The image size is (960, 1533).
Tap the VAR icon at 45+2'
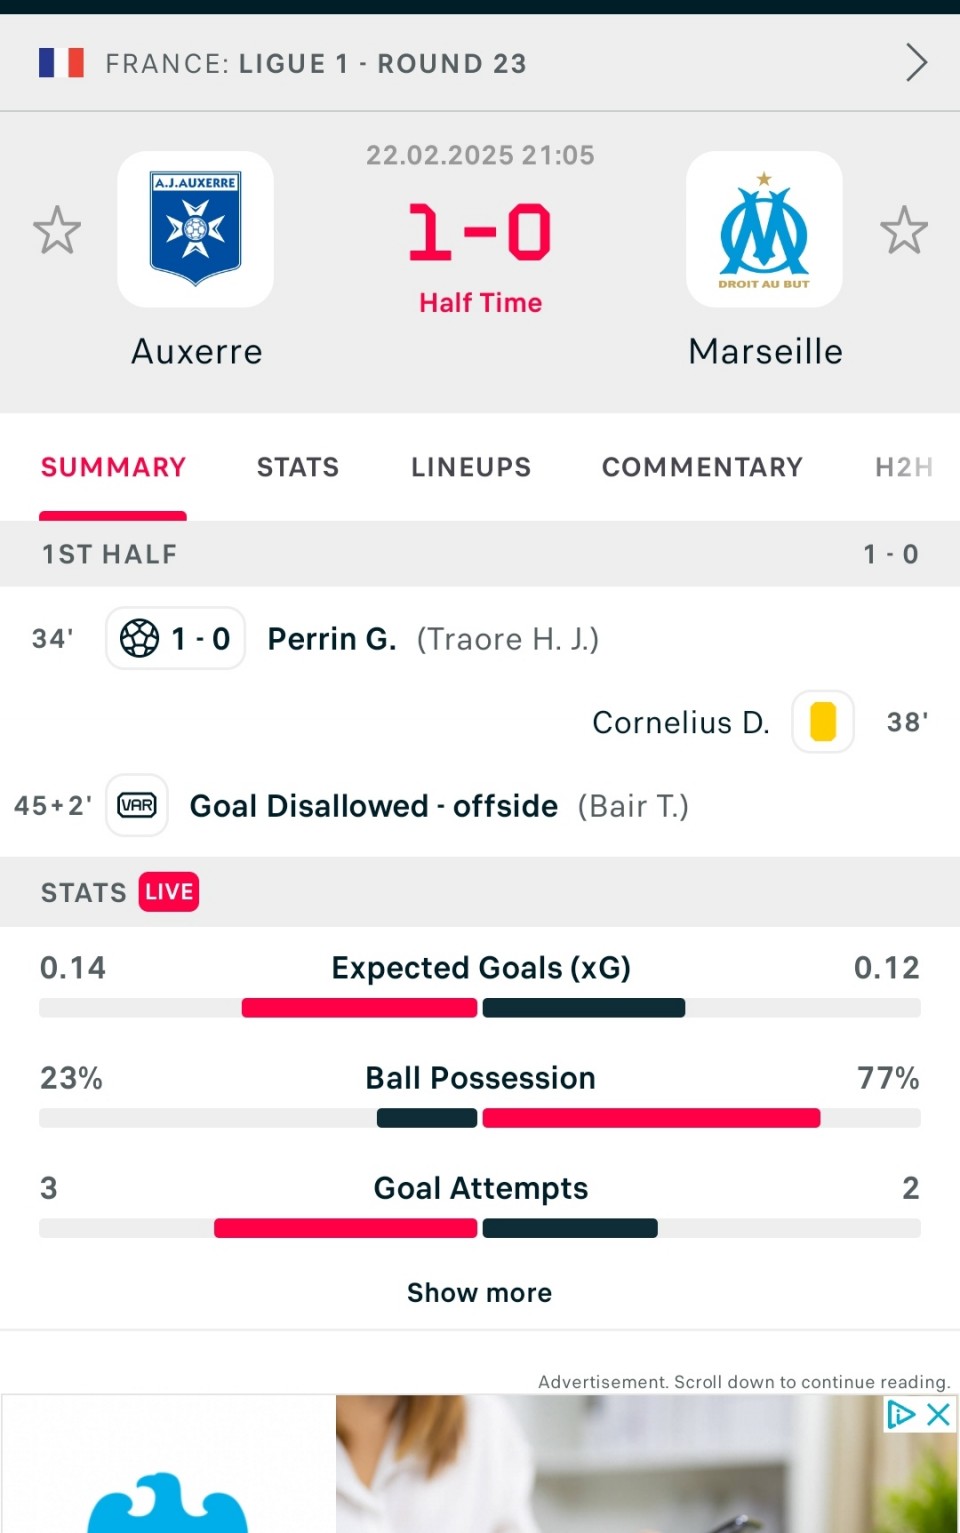click(137, 805)
